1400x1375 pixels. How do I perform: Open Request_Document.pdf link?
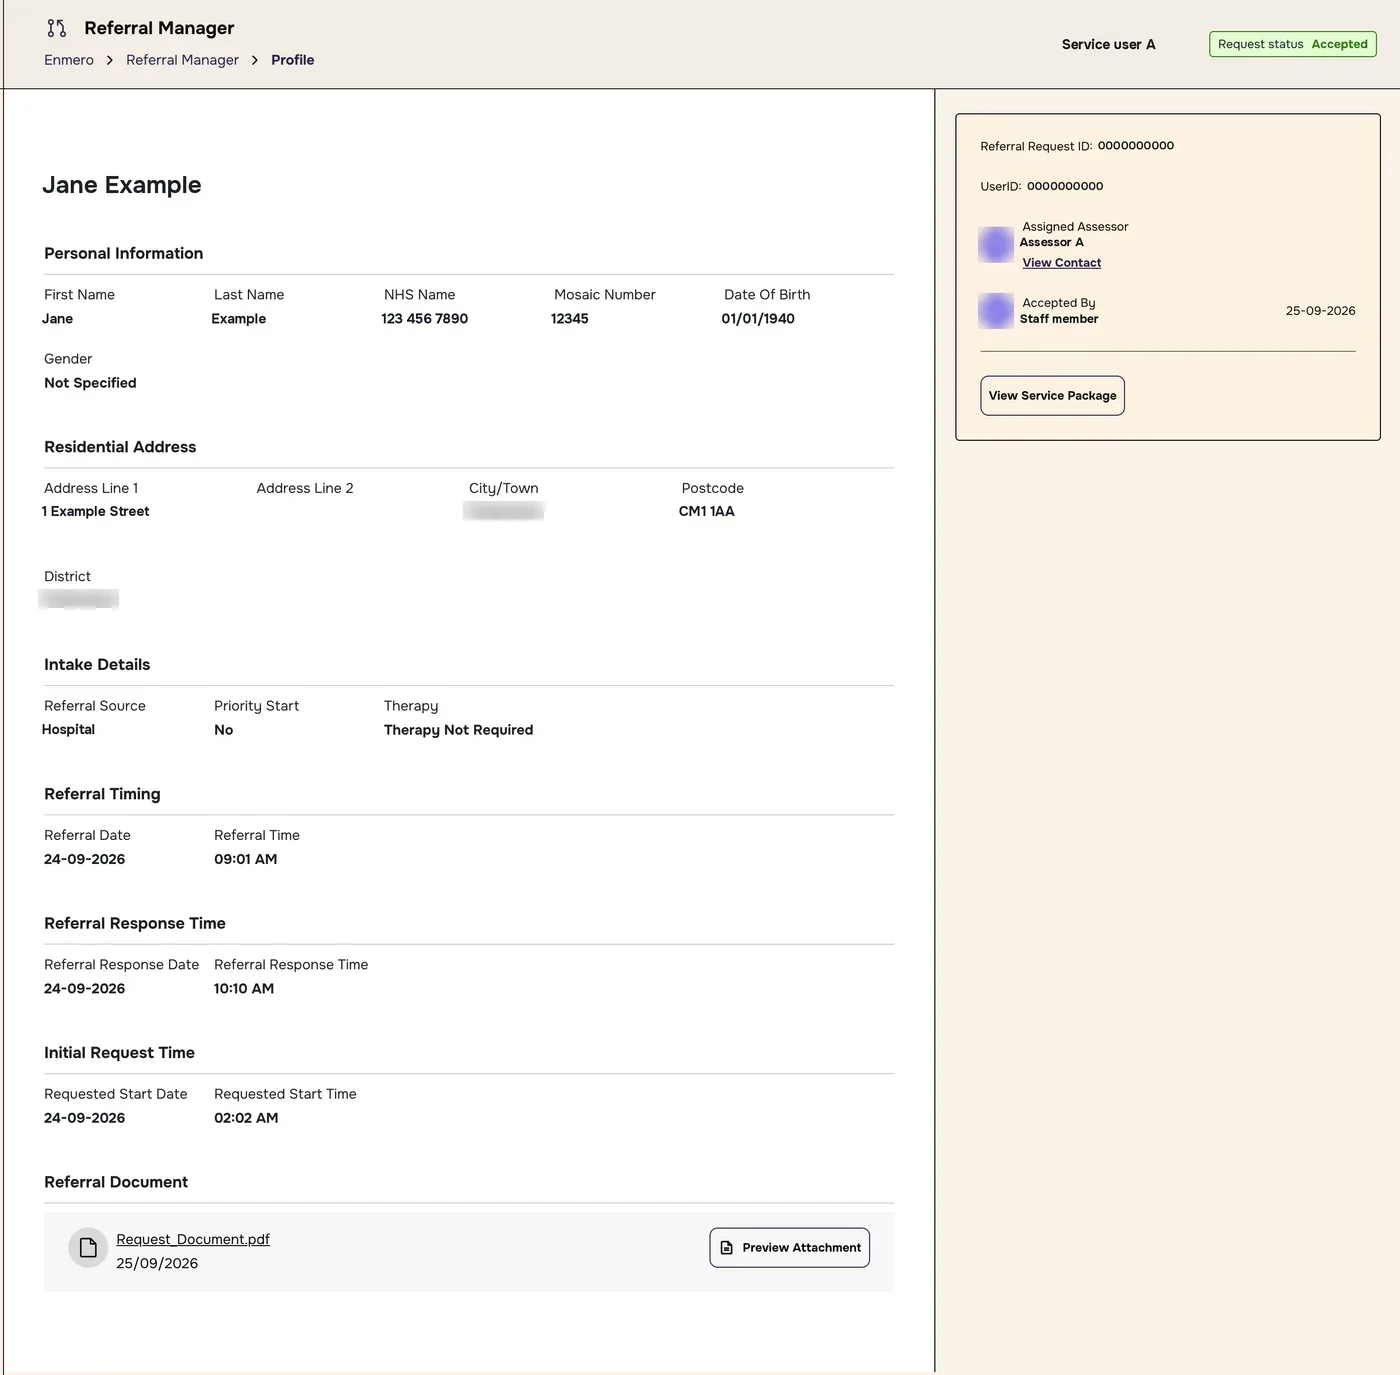tap(193, 1239)
